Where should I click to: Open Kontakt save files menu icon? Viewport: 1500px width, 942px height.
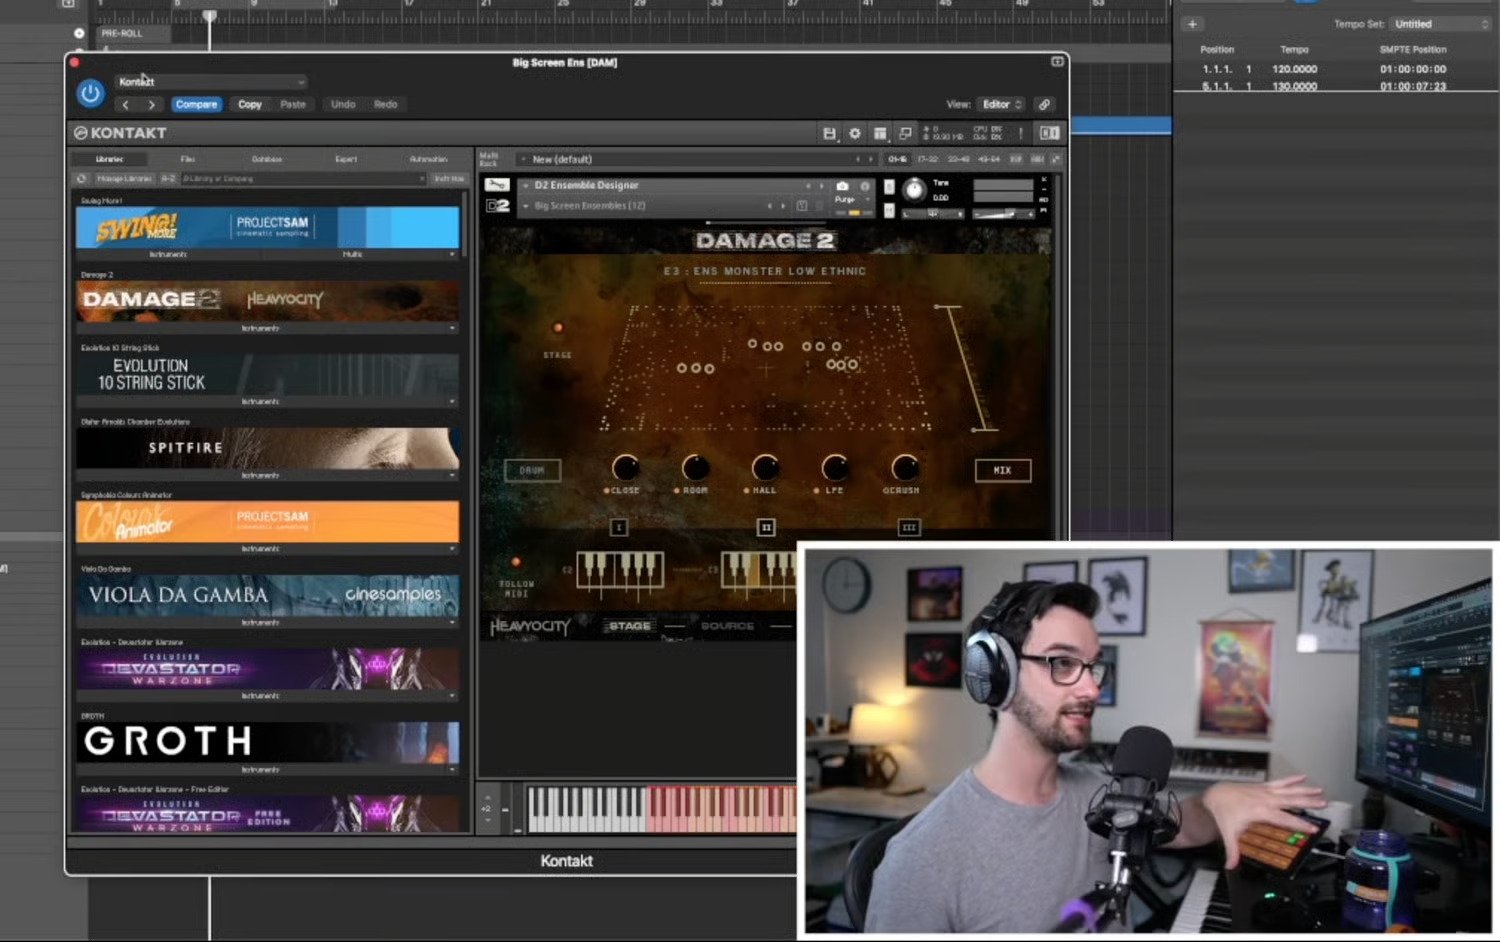click(x=829, y=133)
